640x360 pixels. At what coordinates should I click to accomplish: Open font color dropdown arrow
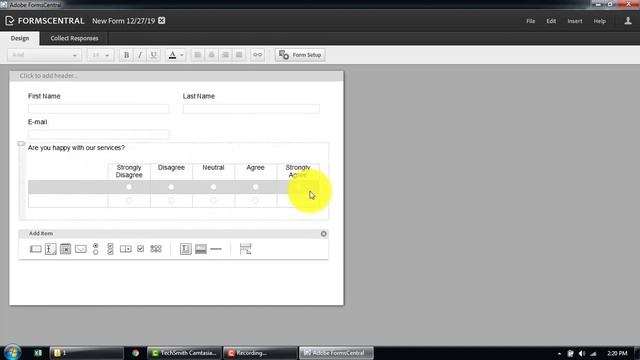pos(182,55)
